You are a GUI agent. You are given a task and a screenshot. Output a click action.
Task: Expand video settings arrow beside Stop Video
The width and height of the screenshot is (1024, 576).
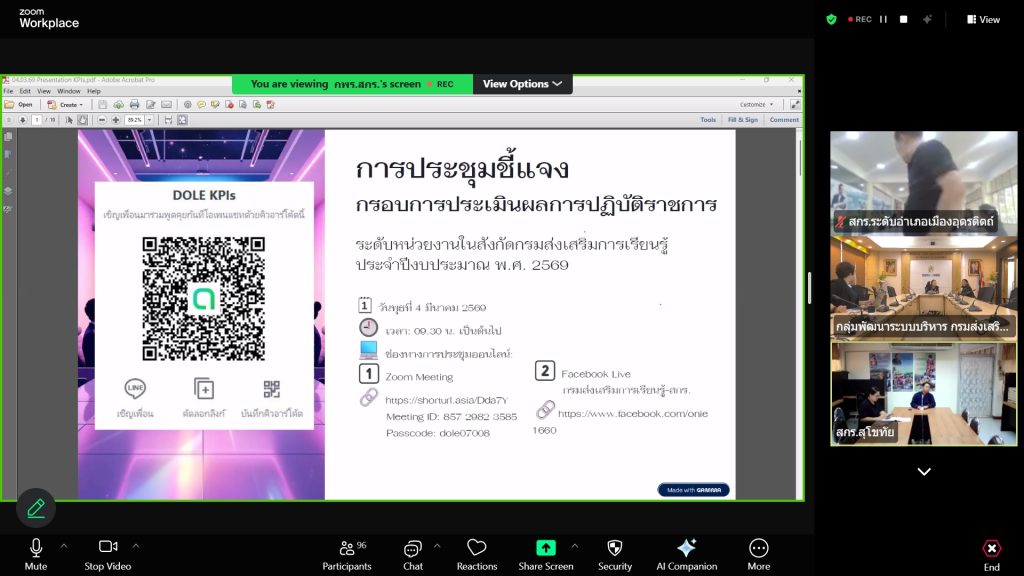136,546
